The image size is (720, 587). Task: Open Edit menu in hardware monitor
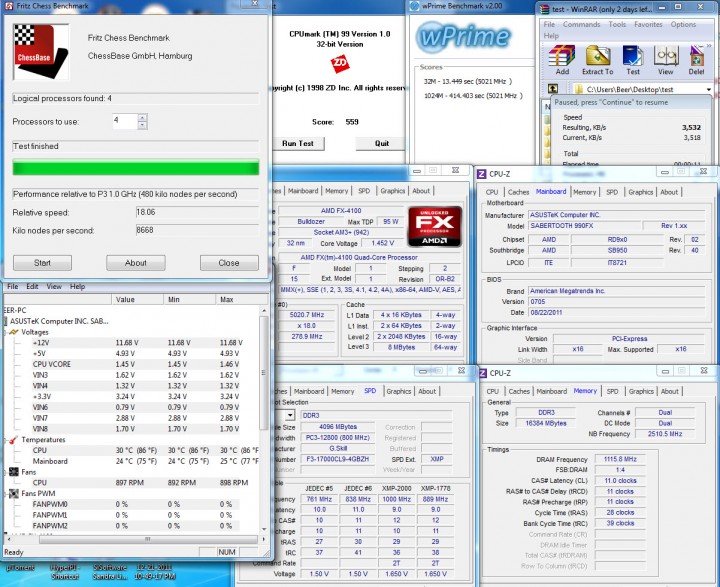pyautogui.click(x=32, y=286)
